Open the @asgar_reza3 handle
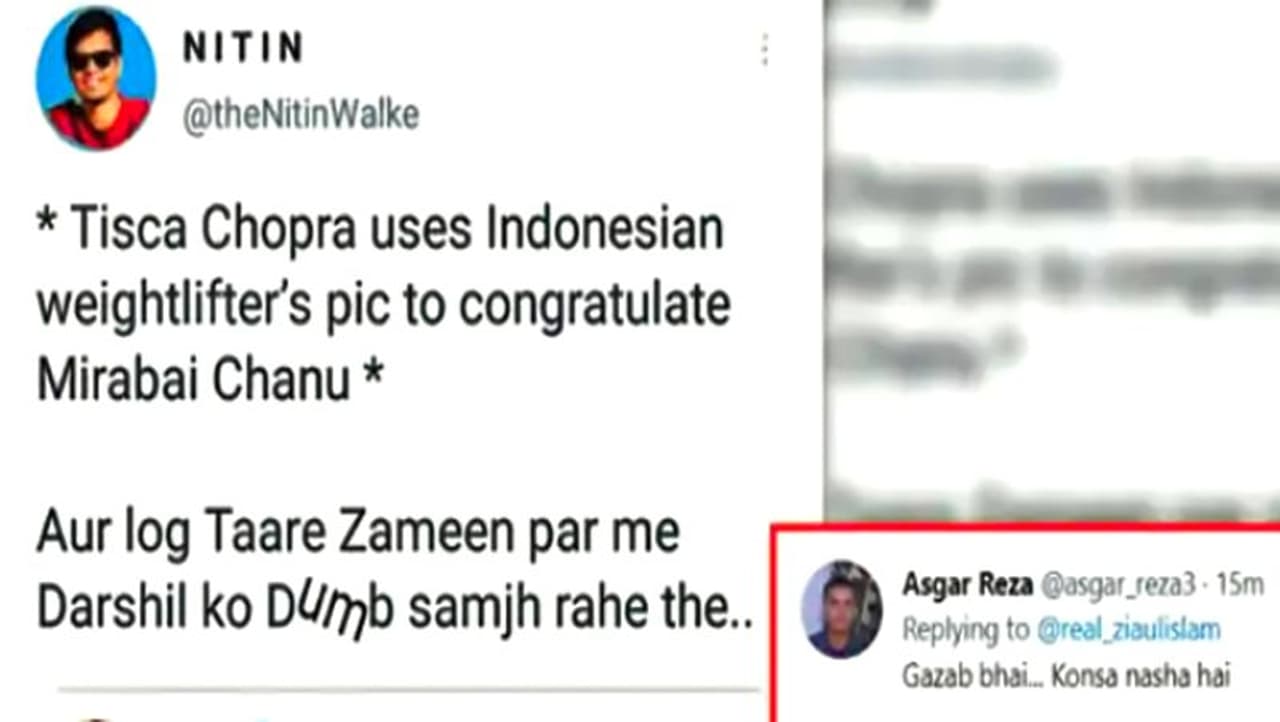The image size is (1280, 722). pyautogui.click(x=1117, y=586)
